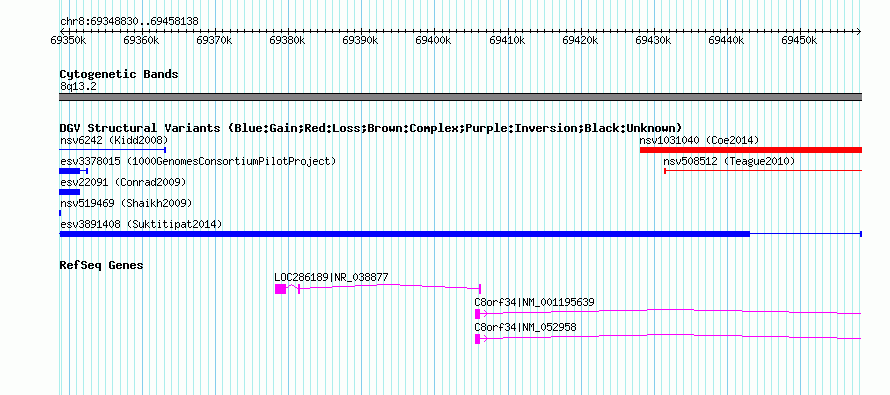Open the nsv6242 (Kidd2008) variant label

(114, 140)
